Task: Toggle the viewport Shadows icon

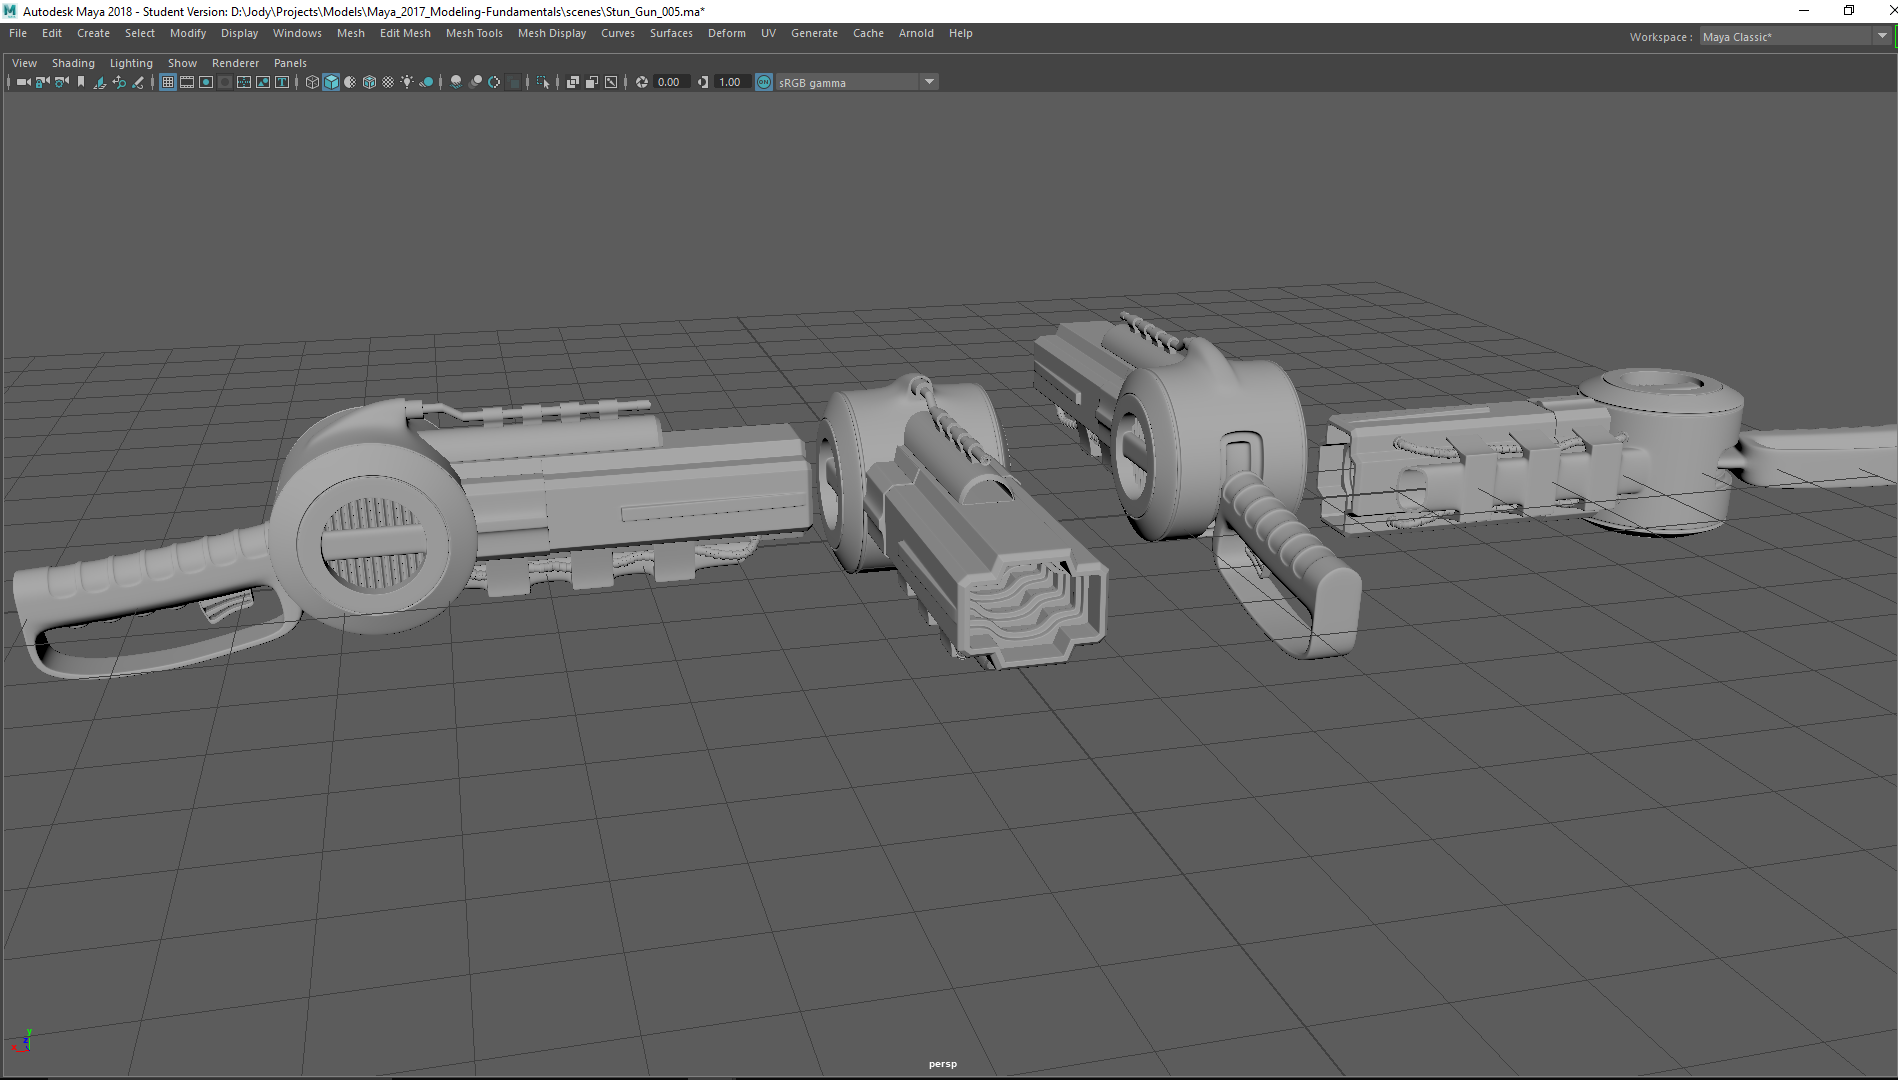Action: pyautogui.click(x=426, y=82)
